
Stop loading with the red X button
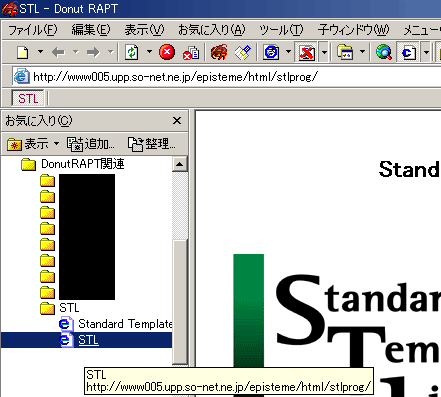coord(167,52)
